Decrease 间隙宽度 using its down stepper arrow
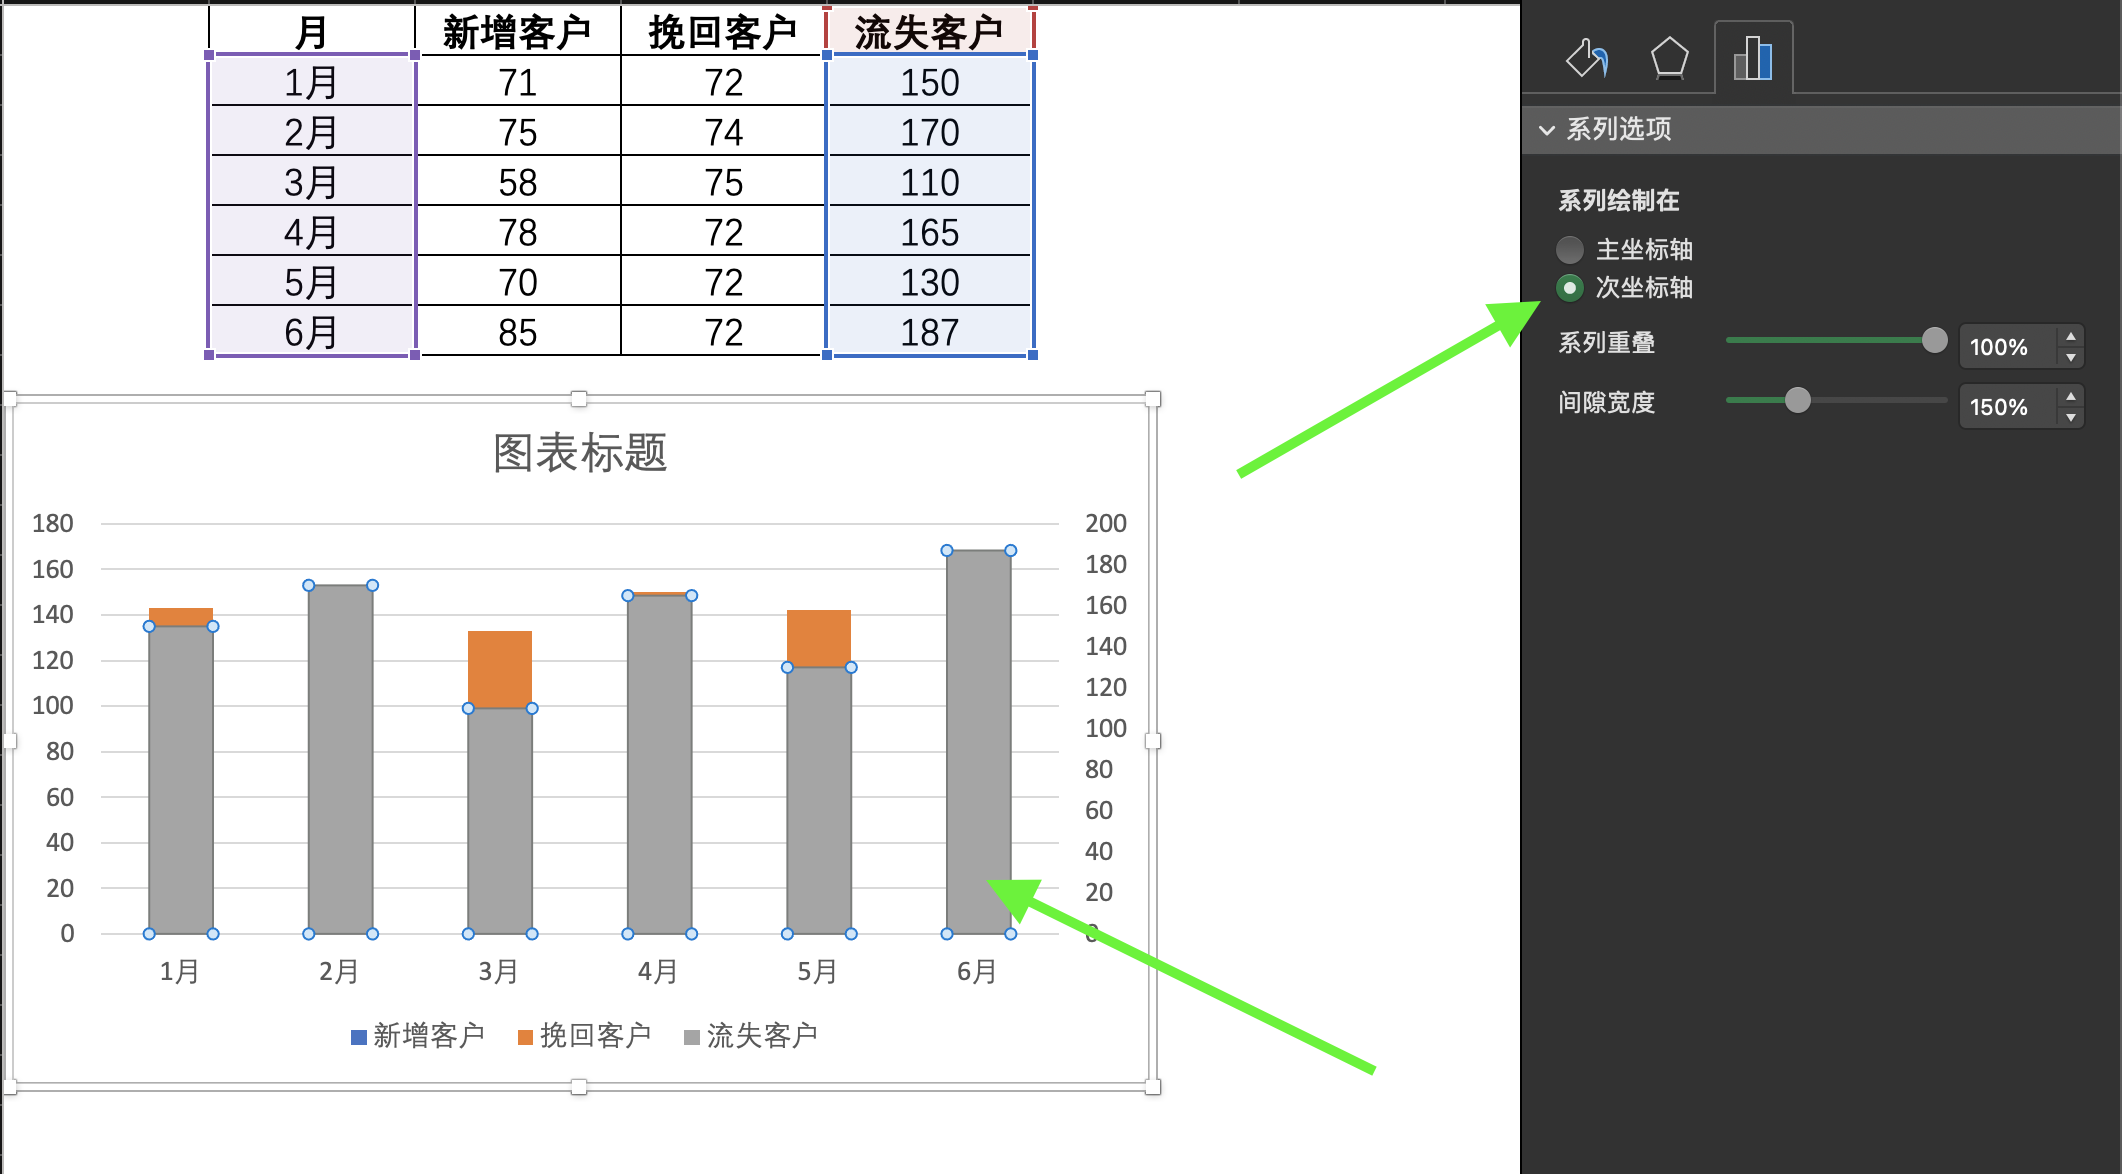This screenshot has width=2122, height=1174. pyautogui.click(x=2069, y=416)
